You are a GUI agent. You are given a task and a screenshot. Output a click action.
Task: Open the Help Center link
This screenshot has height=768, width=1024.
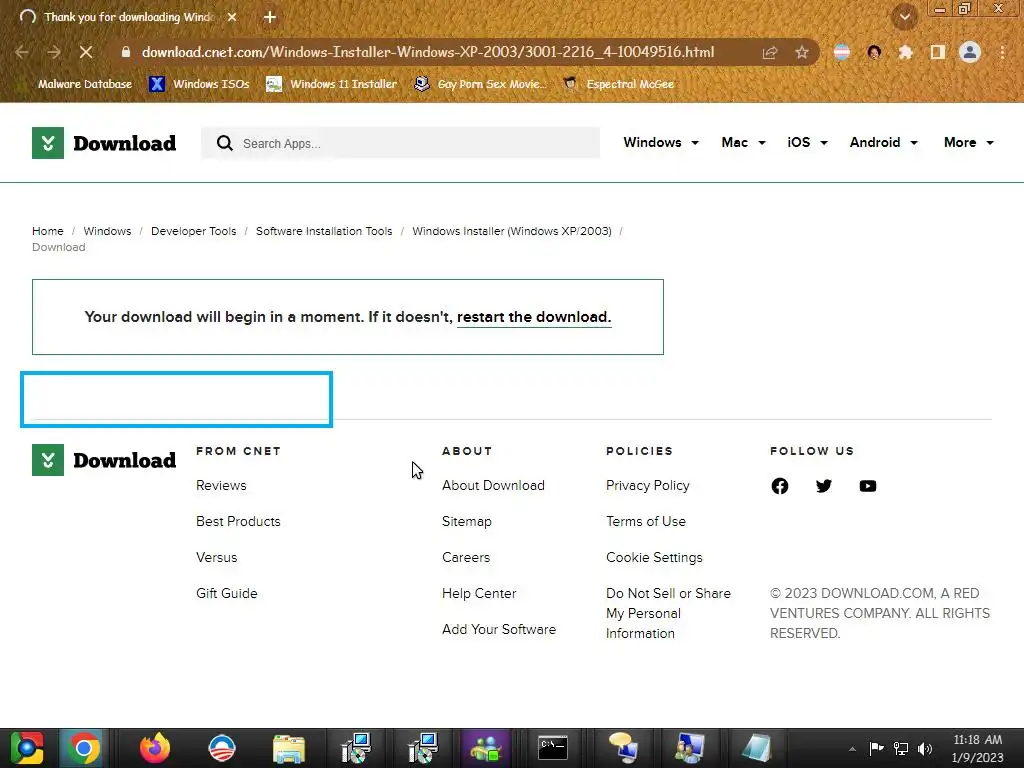(x=479, y=593)
